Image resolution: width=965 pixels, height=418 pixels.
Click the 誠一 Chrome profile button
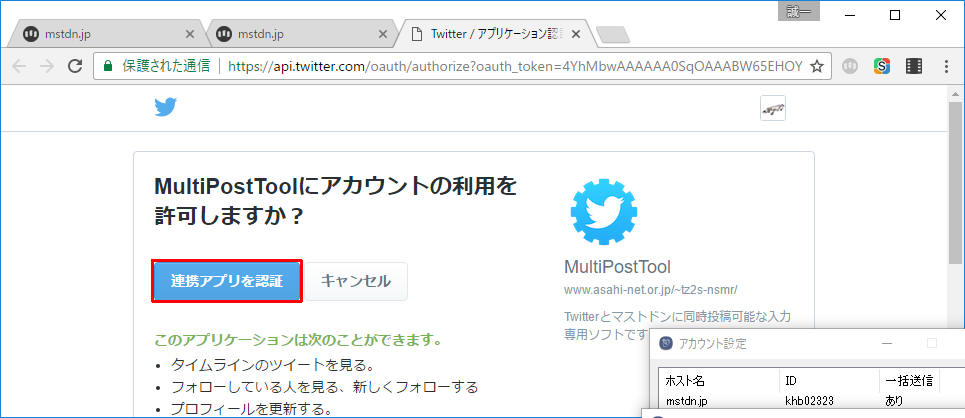coord(798,12)
